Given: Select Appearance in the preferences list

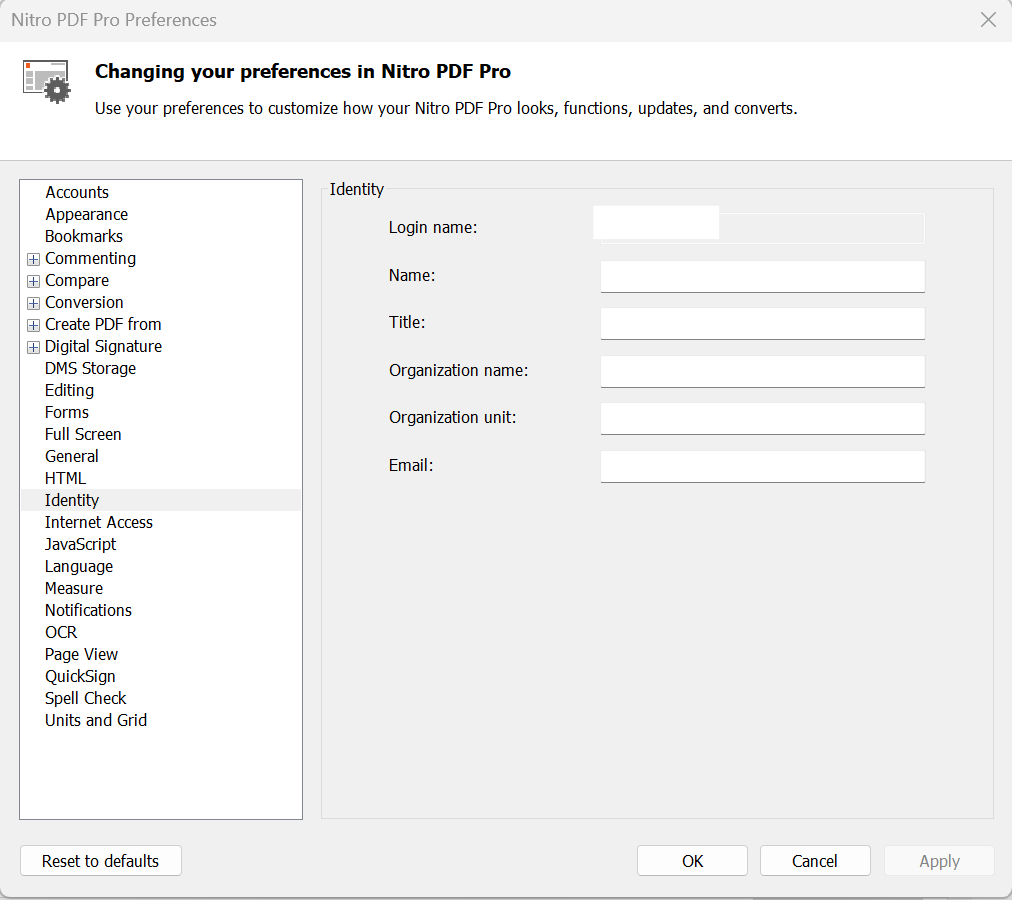Looking at the screenshot, I should click(x=86, y=214).
